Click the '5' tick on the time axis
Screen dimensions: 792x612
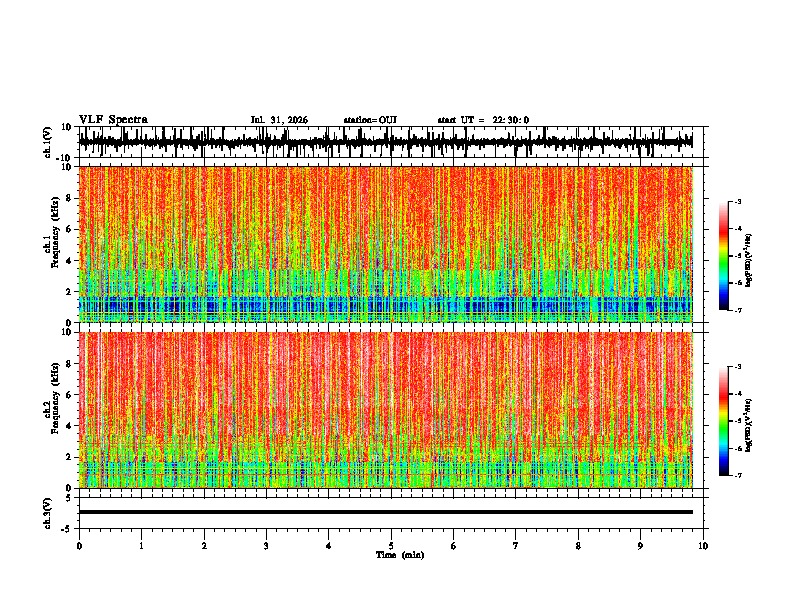(x=391, y=546)
